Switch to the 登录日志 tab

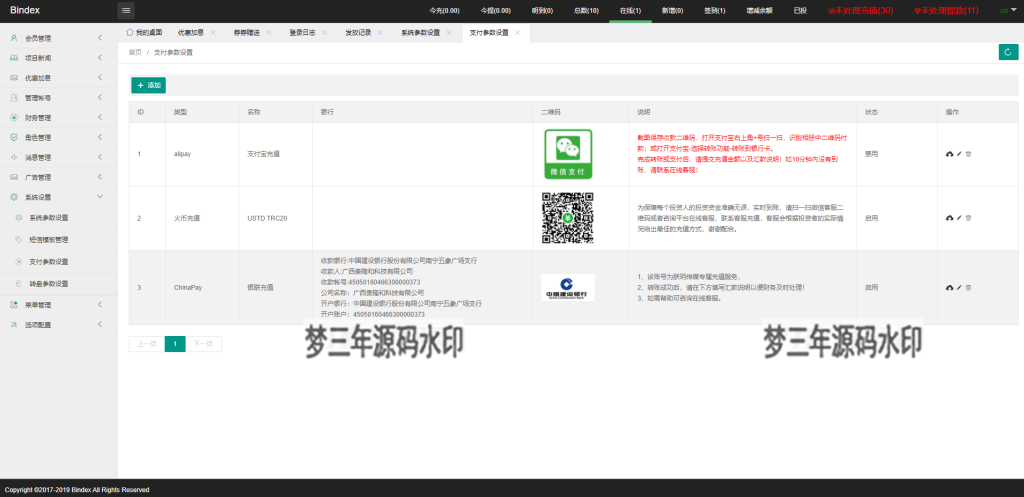pos(302,33)
